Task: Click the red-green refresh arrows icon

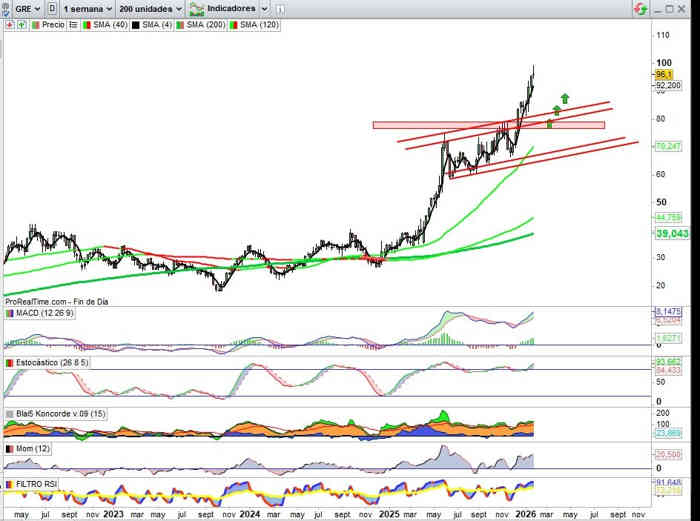Action: pos(640,8)
